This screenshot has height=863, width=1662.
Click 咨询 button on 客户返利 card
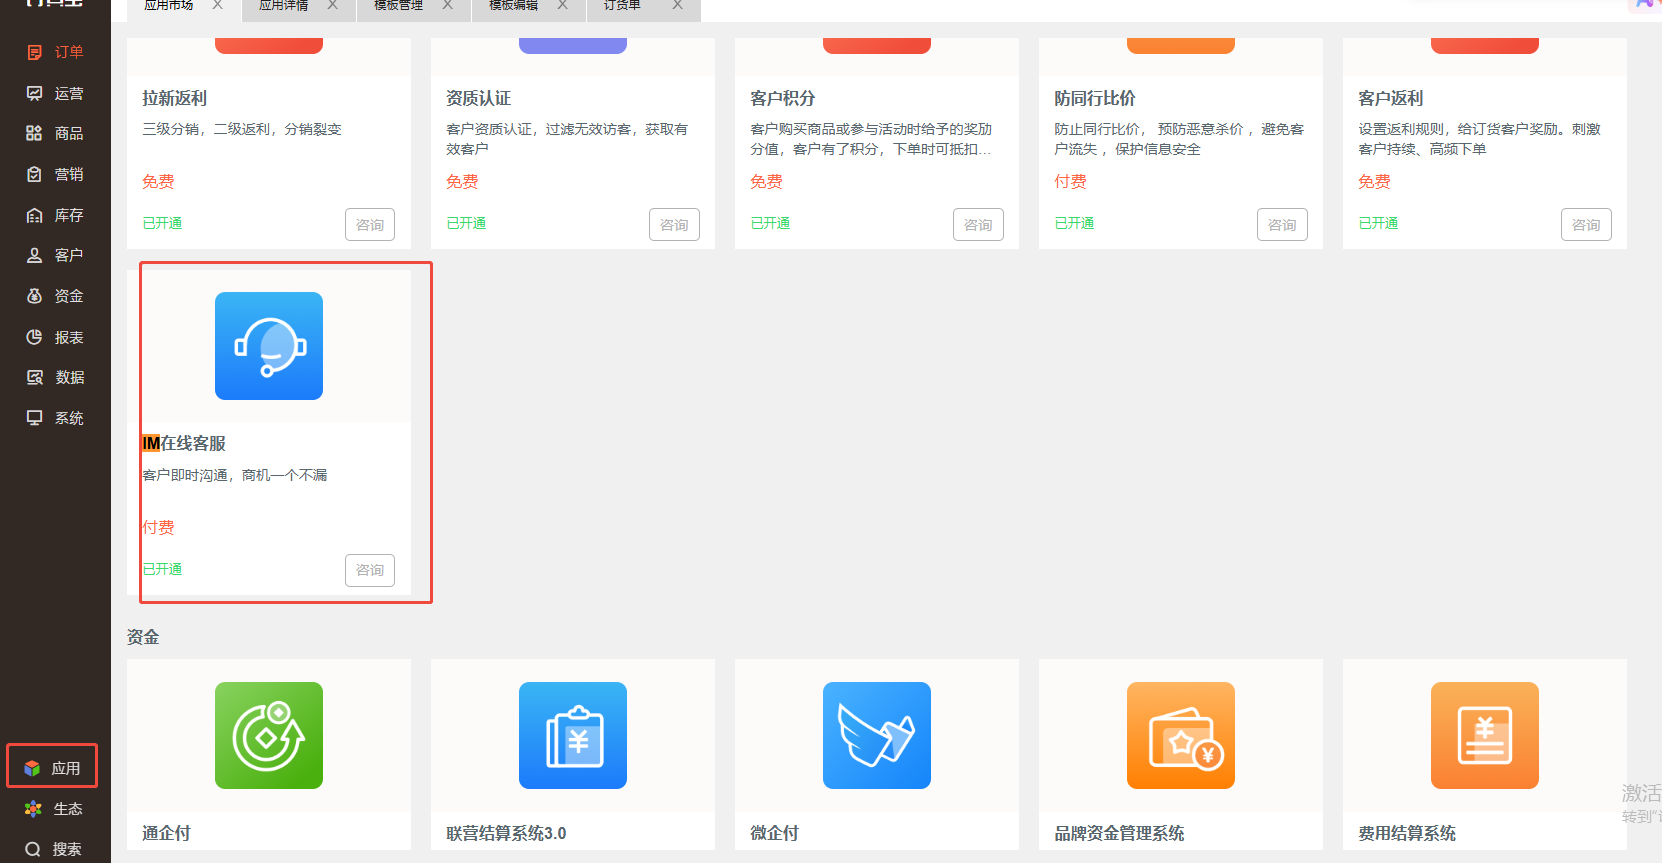pos(1586,225)
